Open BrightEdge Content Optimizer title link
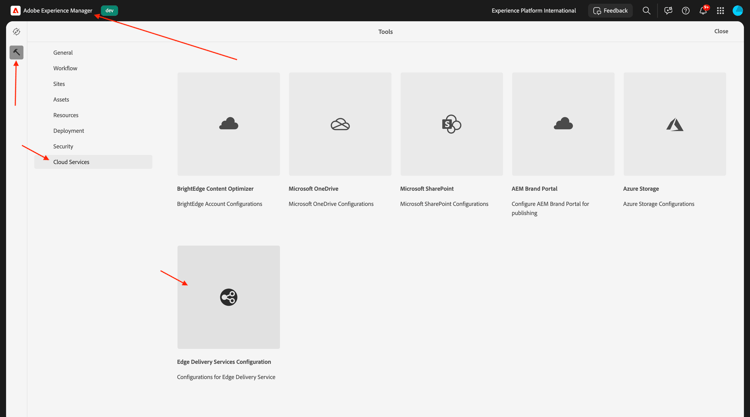Screen dimensions: 750x417 tap(215, 189)
